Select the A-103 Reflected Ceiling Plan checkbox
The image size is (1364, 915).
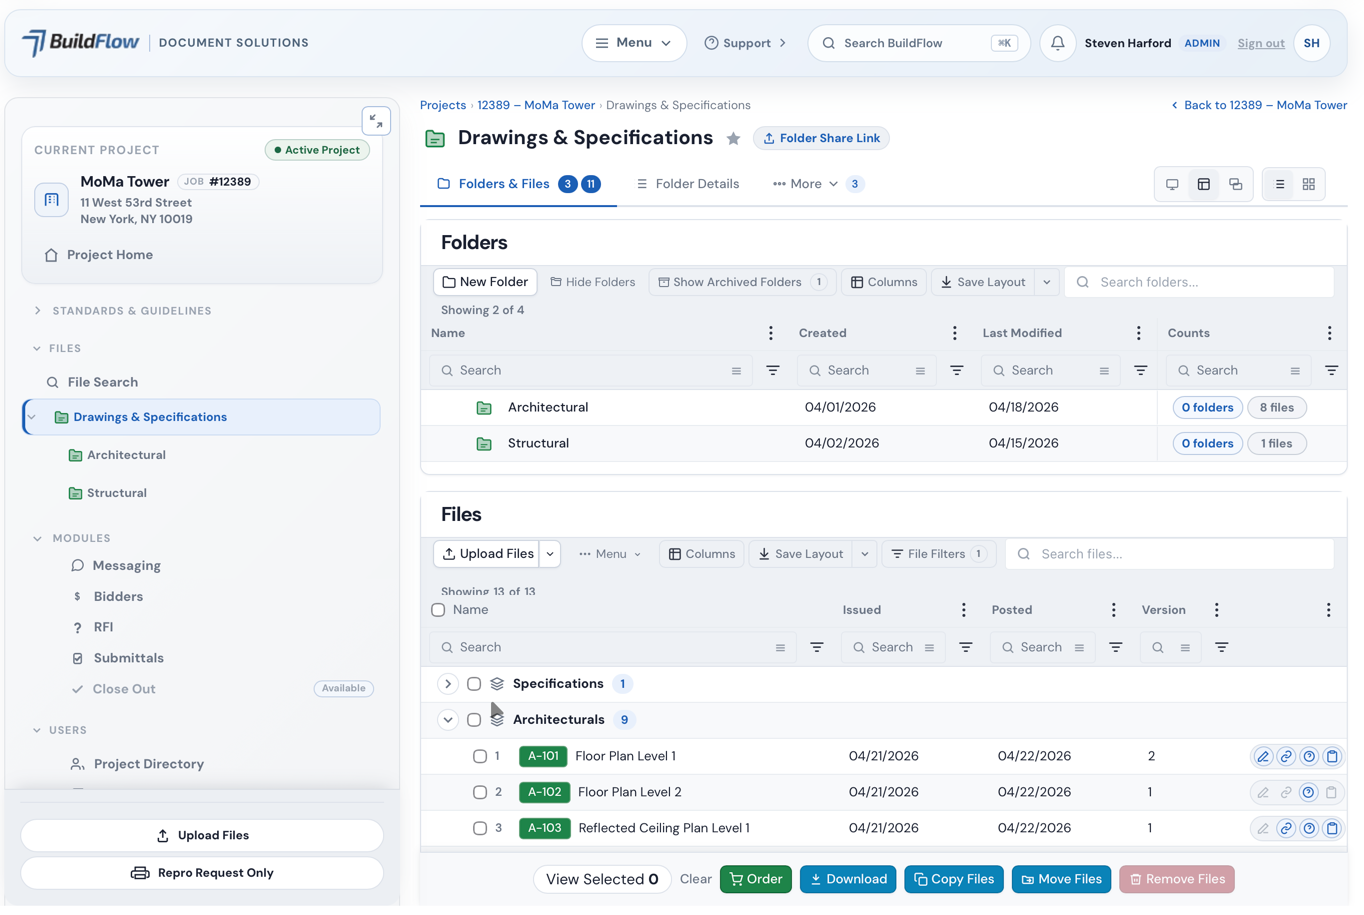click(480, 829)
